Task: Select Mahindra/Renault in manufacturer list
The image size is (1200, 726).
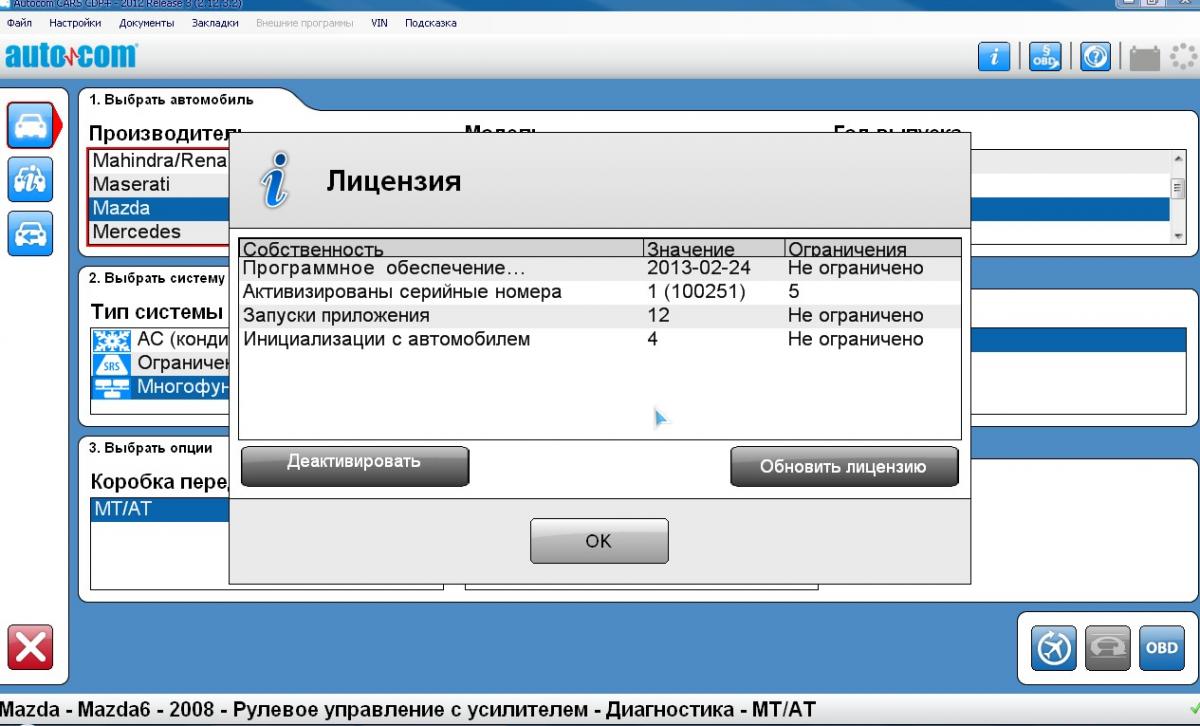Action: coord(160,160)
